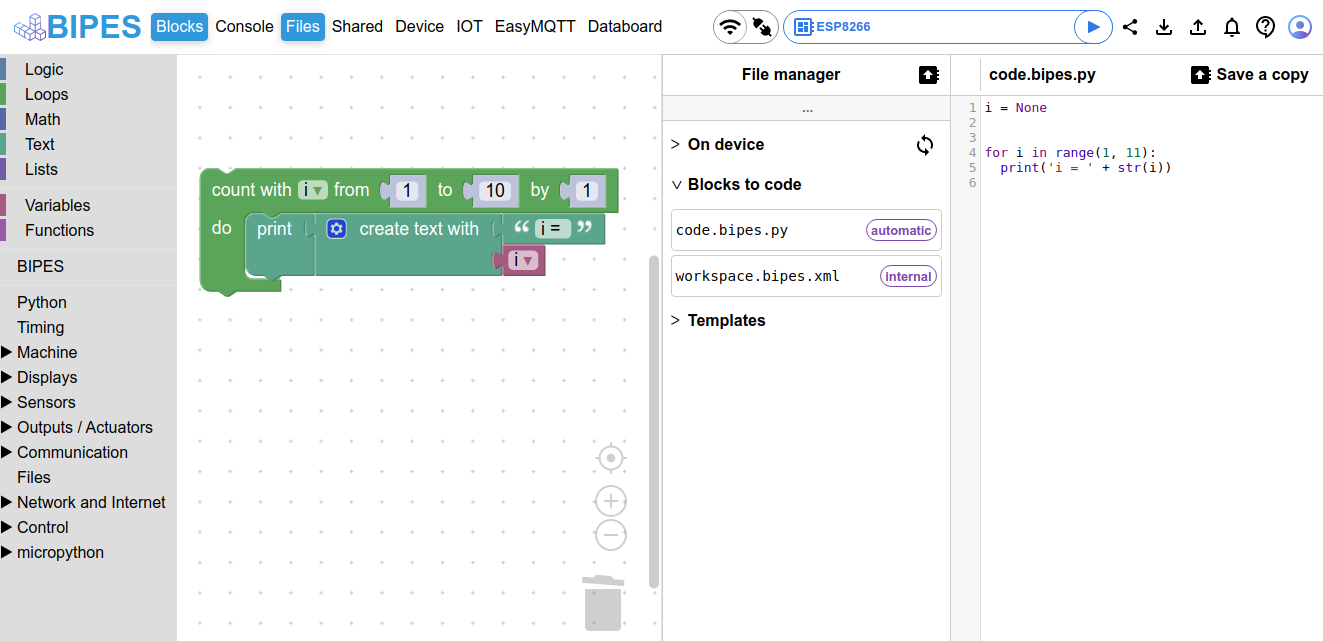This screenshot has height=641, width=1323.
Task: Click Save a copy button
Action: [x=1250, y=74]
